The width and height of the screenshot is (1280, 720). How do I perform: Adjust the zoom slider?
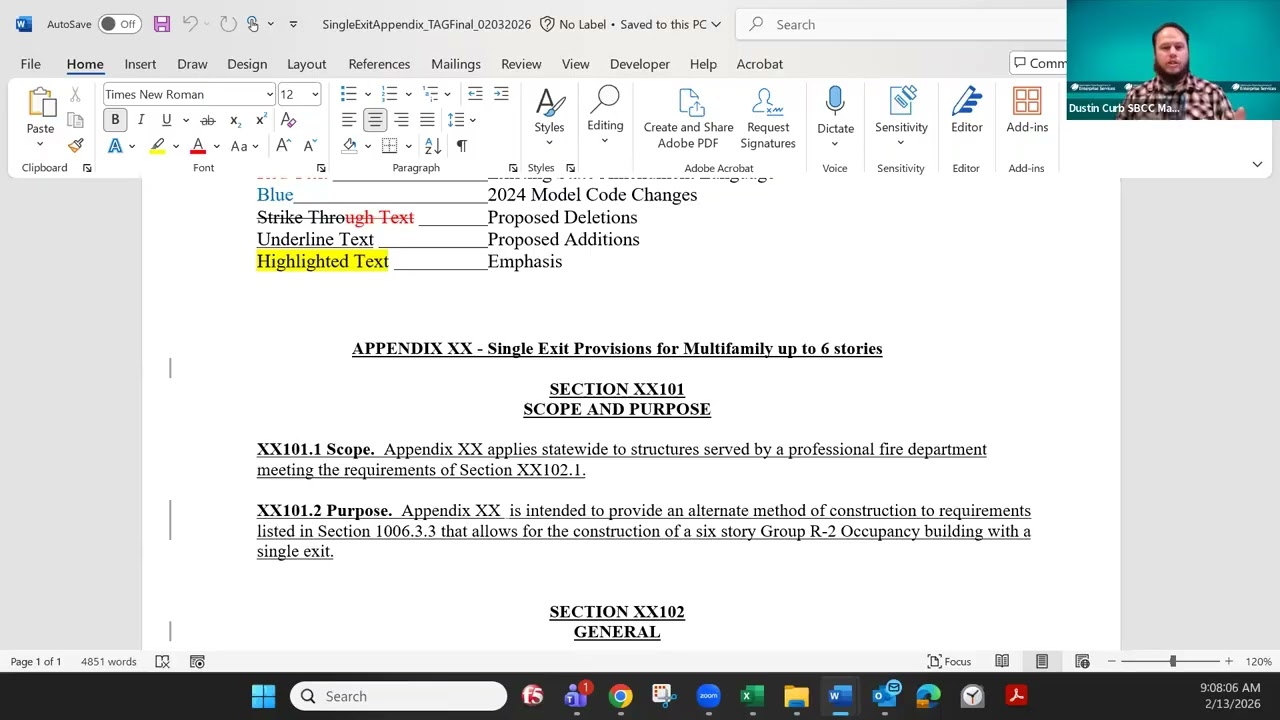pyautogui.click(x=1172, y=661)
